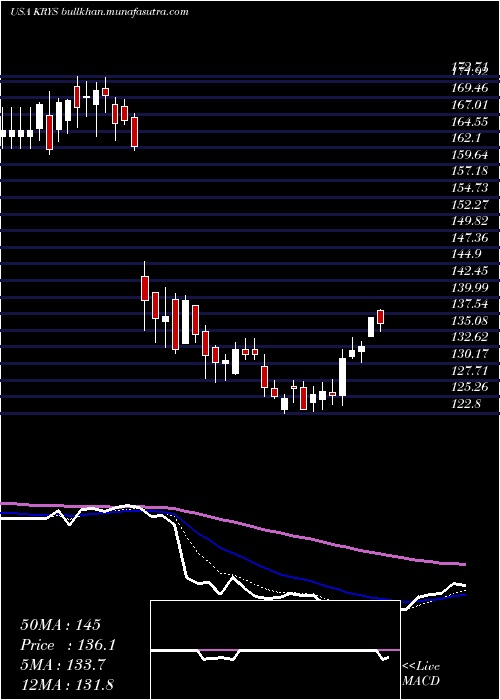Click the '<<Live MACD' label
Image resolution: width=500 pixels, height=700 pixels.
[421, 674]
